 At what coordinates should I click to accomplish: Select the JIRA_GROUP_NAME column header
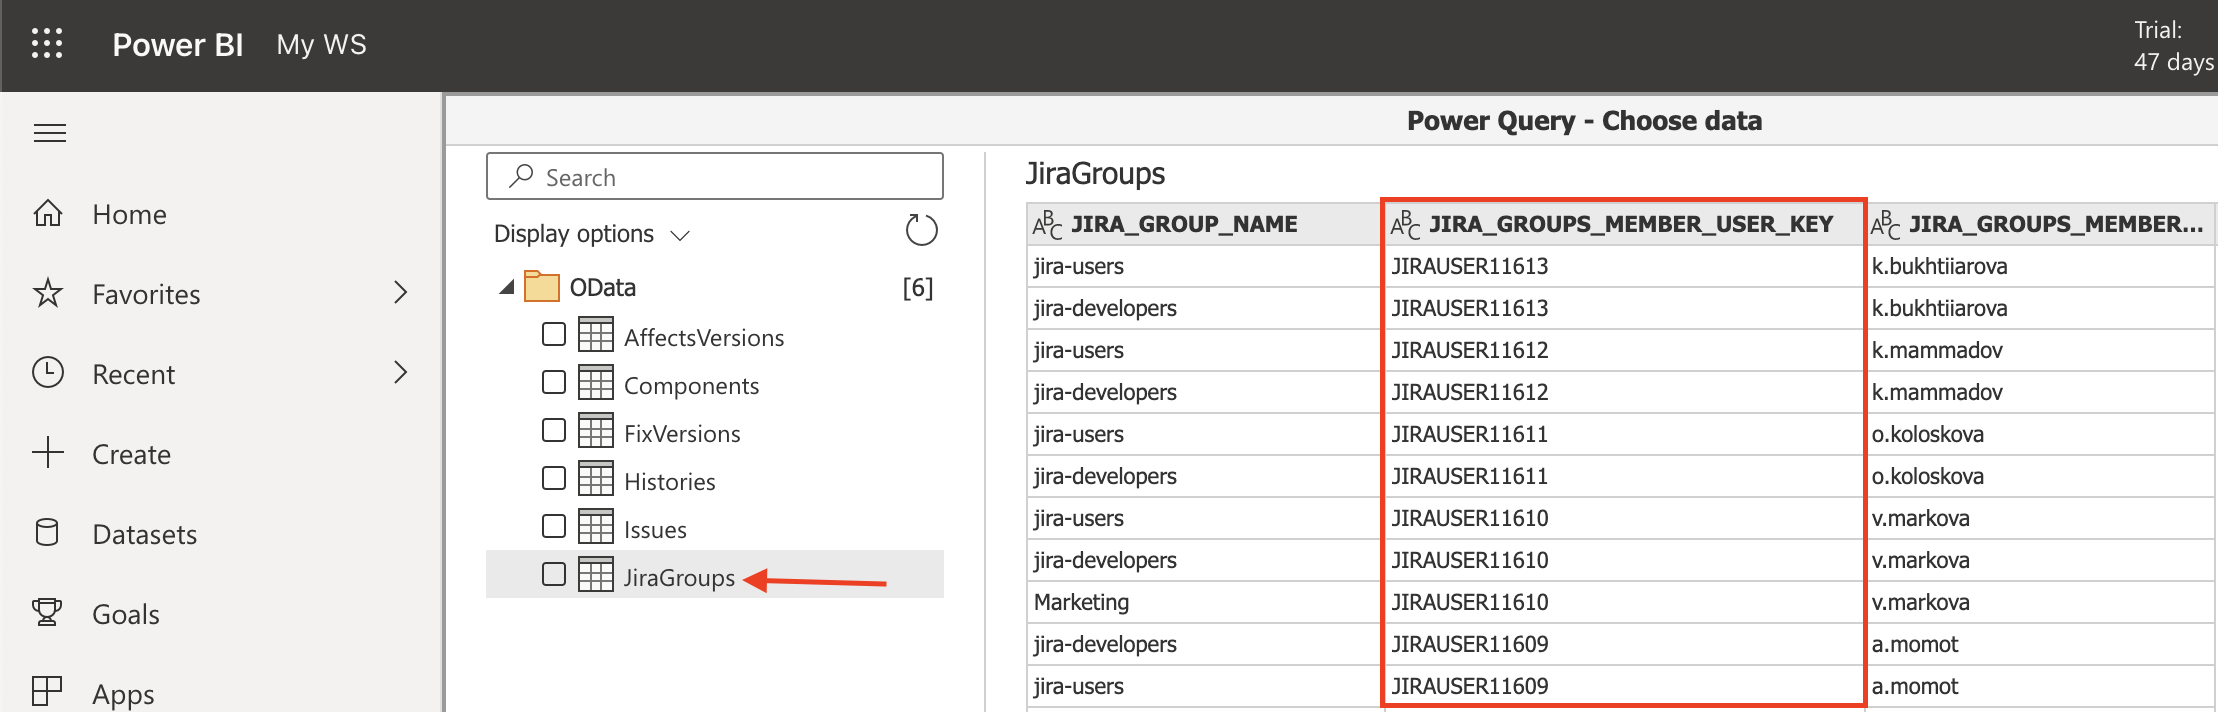click(x=1184, y=224)
